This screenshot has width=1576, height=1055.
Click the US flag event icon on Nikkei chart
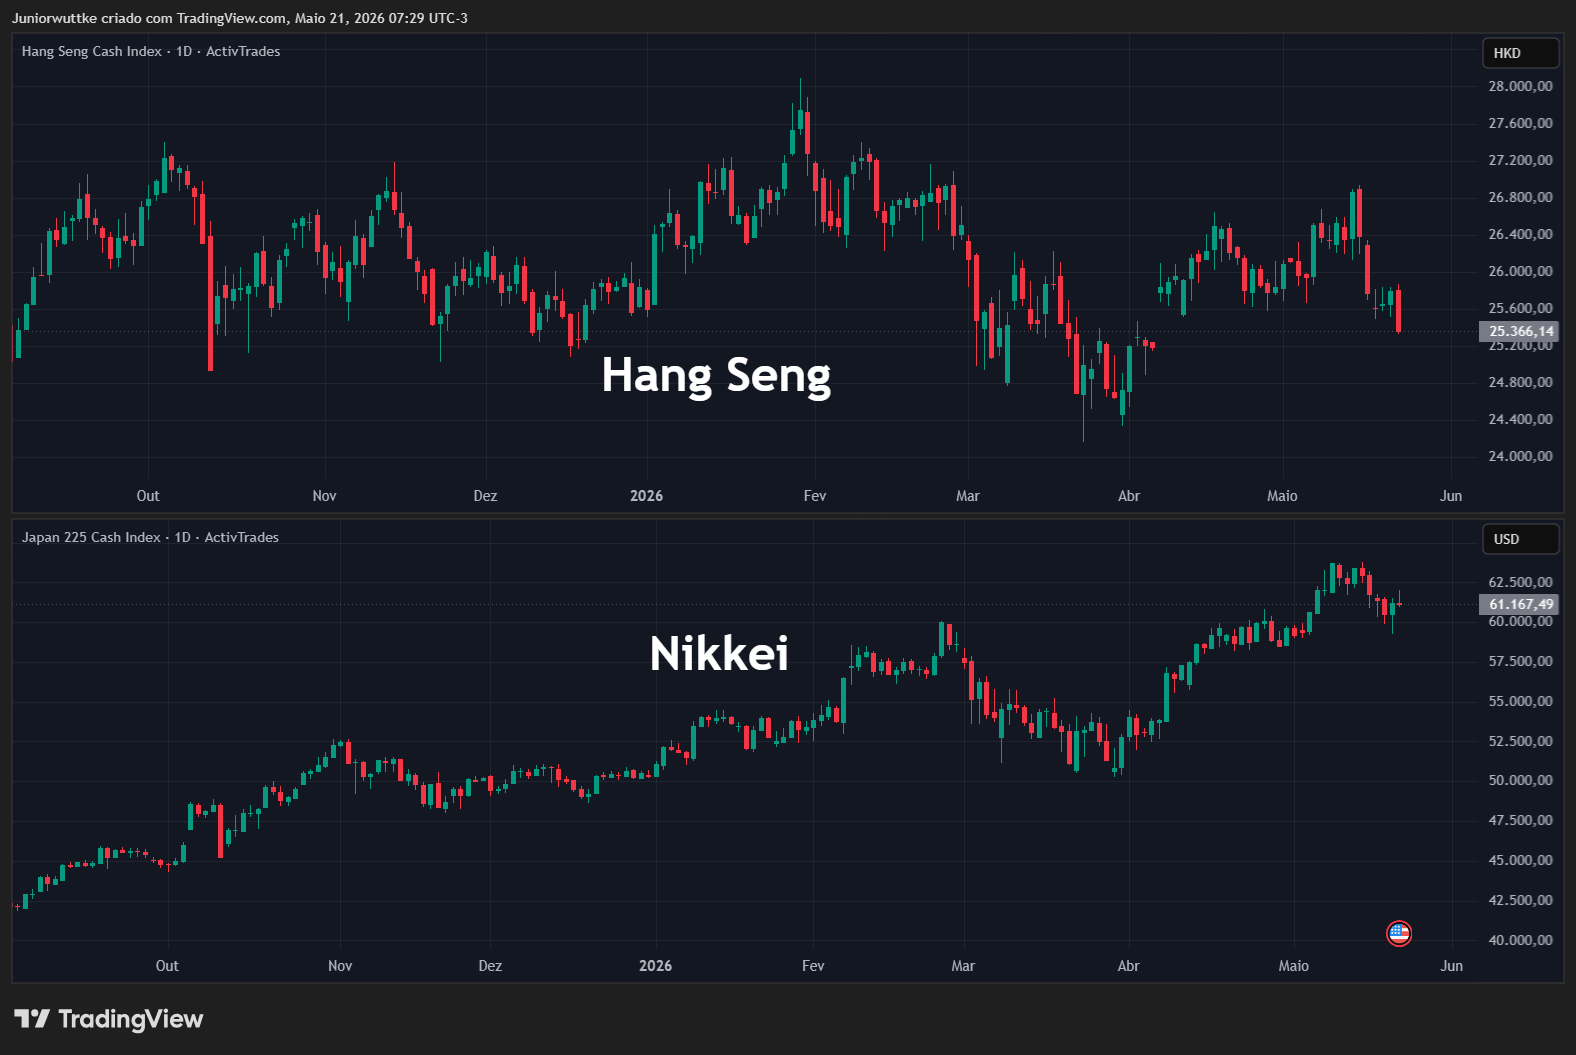tap(1399, 934)
